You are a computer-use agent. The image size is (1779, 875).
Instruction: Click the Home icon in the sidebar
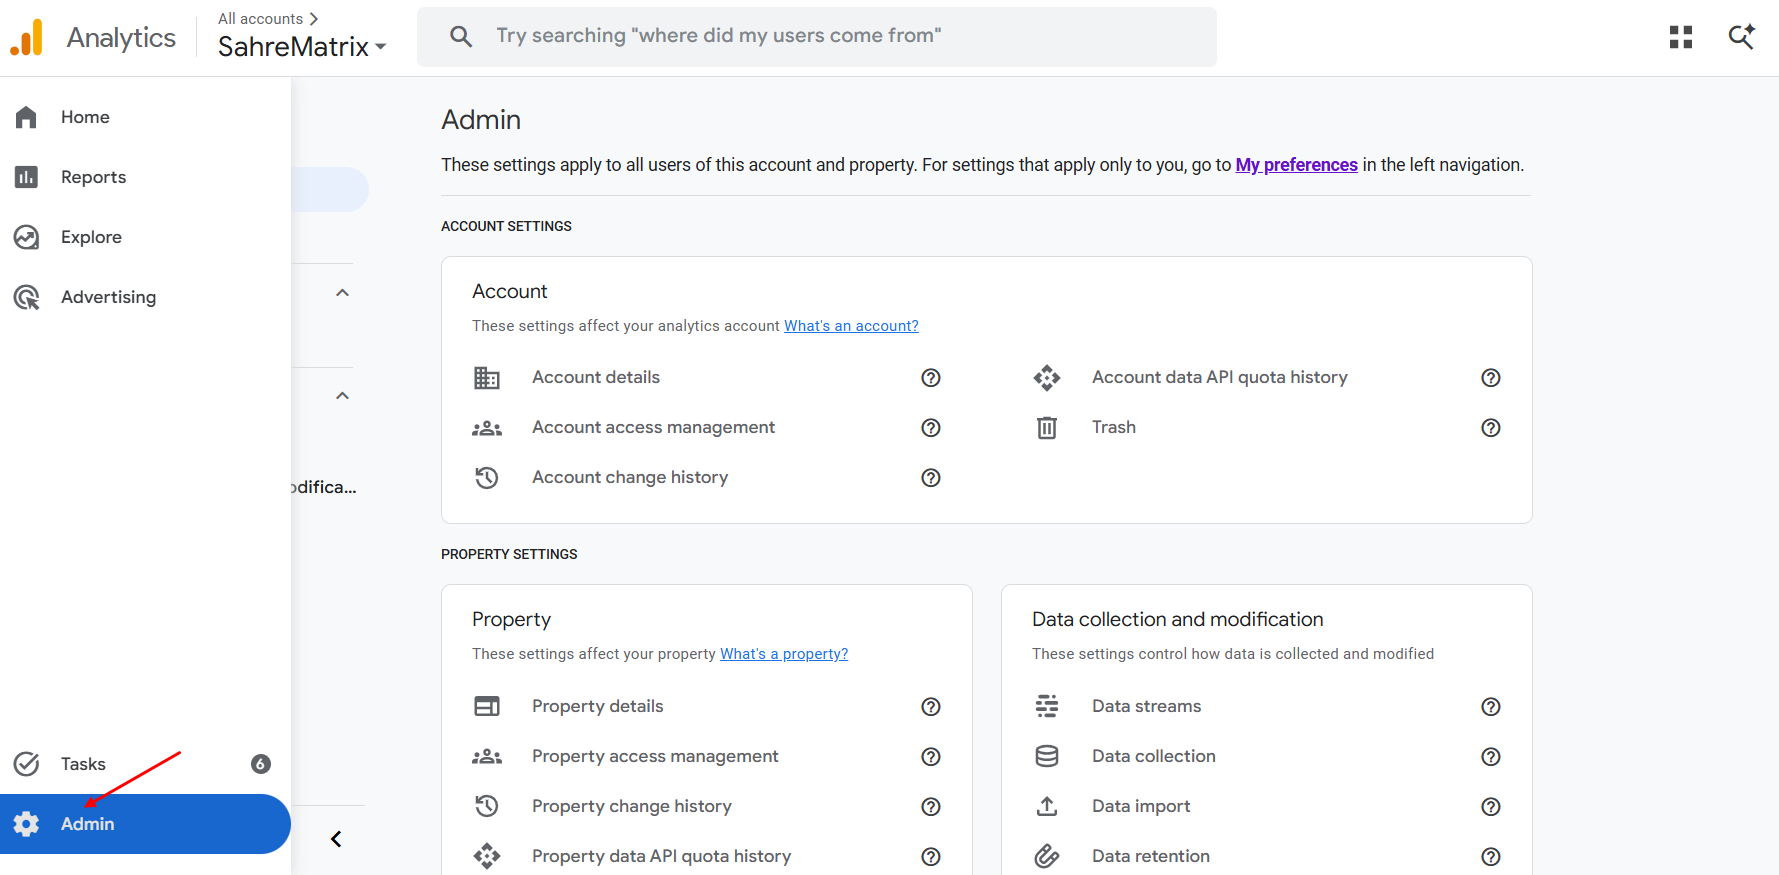pyautogui.click(x=26, y=117)
